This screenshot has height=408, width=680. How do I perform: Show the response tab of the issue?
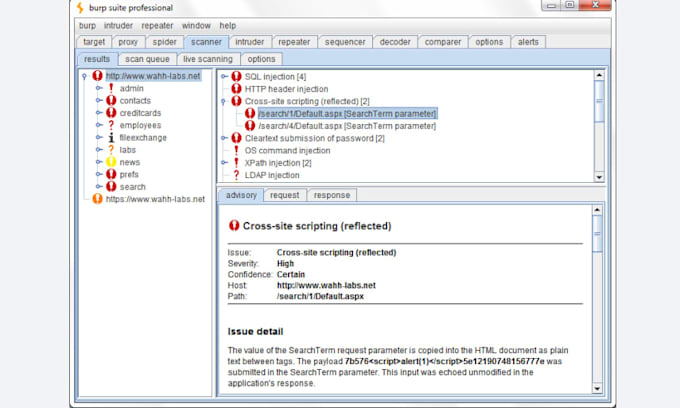click(332, 195)
